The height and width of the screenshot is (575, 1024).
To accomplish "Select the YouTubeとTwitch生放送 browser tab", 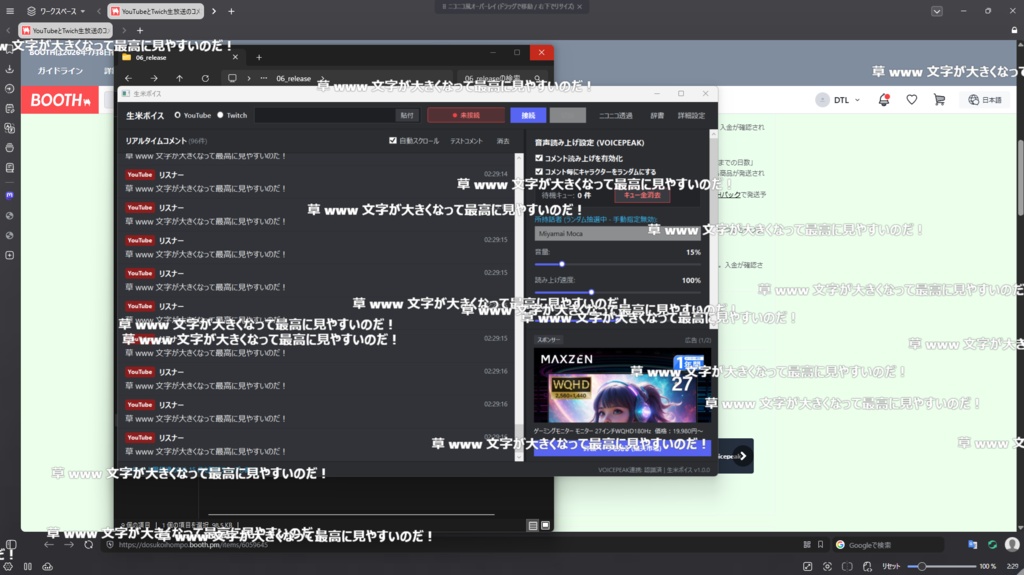I will (x=155, y=11).
